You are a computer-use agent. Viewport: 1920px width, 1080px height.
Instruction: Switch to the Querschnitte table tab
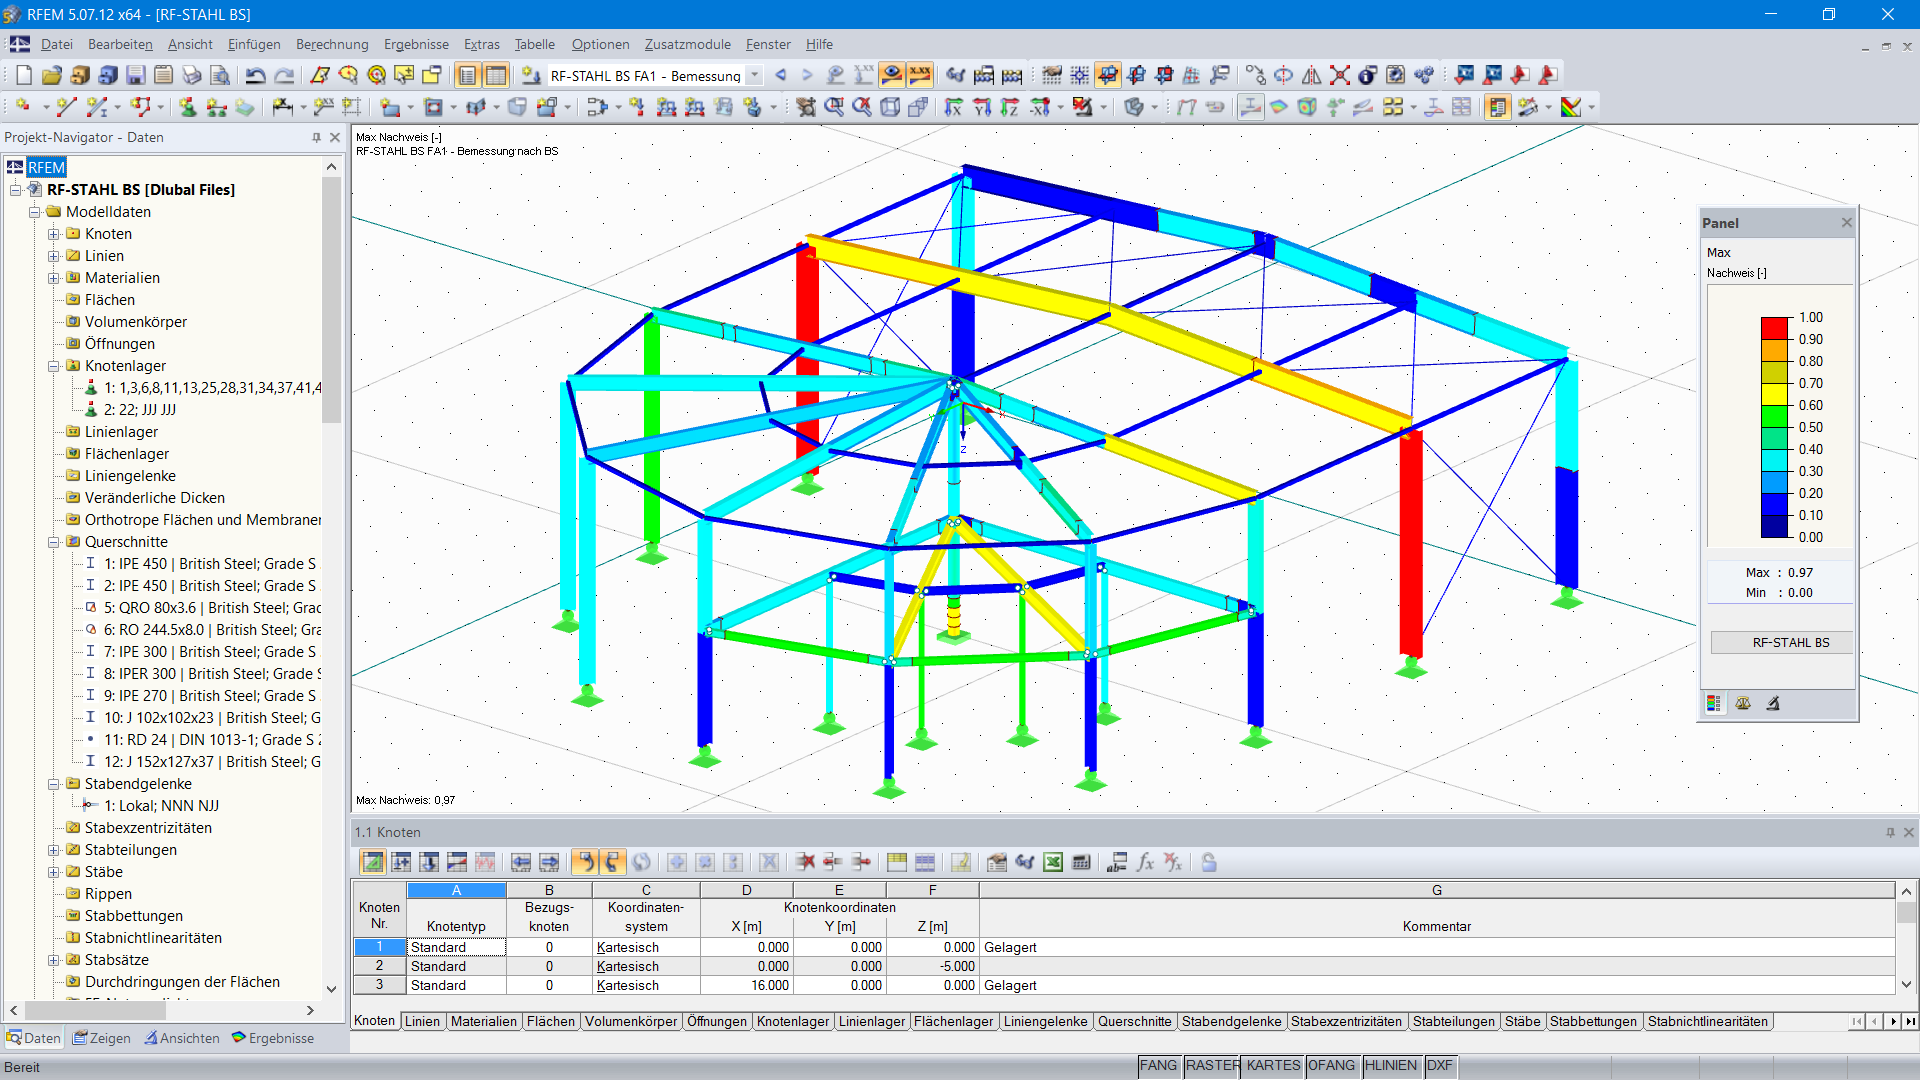click(1134, 1021)
